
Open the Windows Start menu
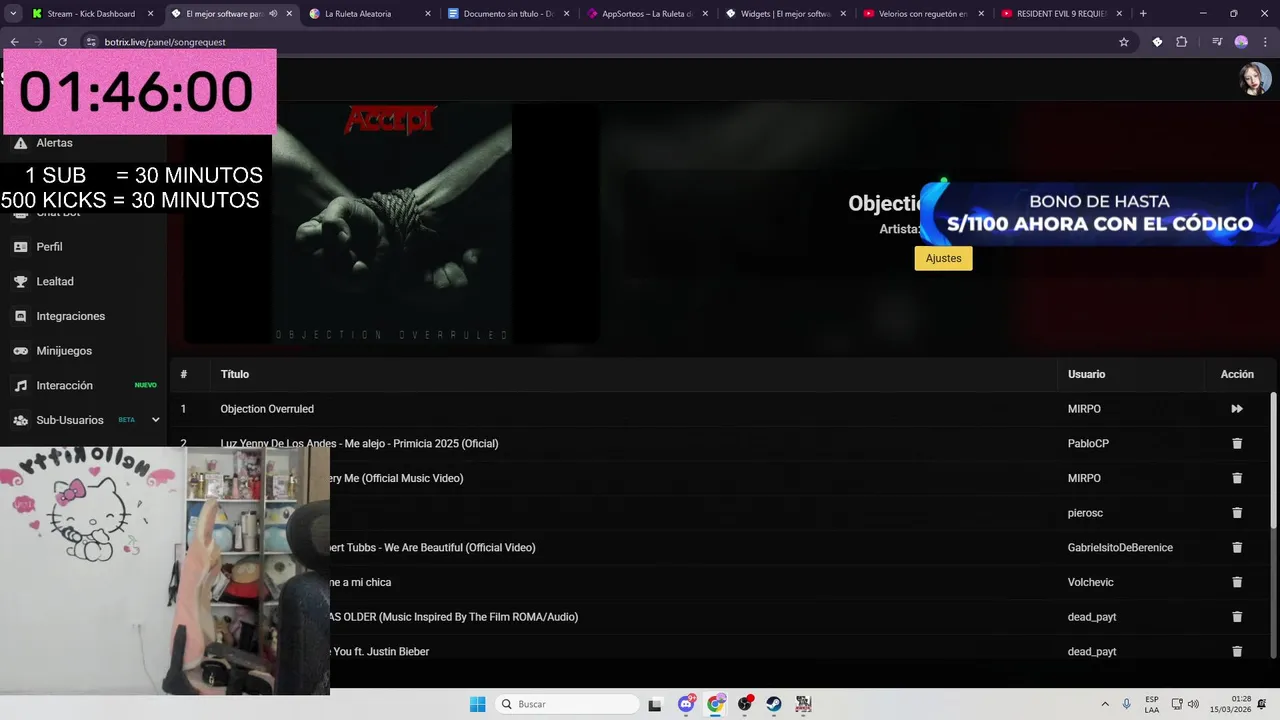pos(477,704)
